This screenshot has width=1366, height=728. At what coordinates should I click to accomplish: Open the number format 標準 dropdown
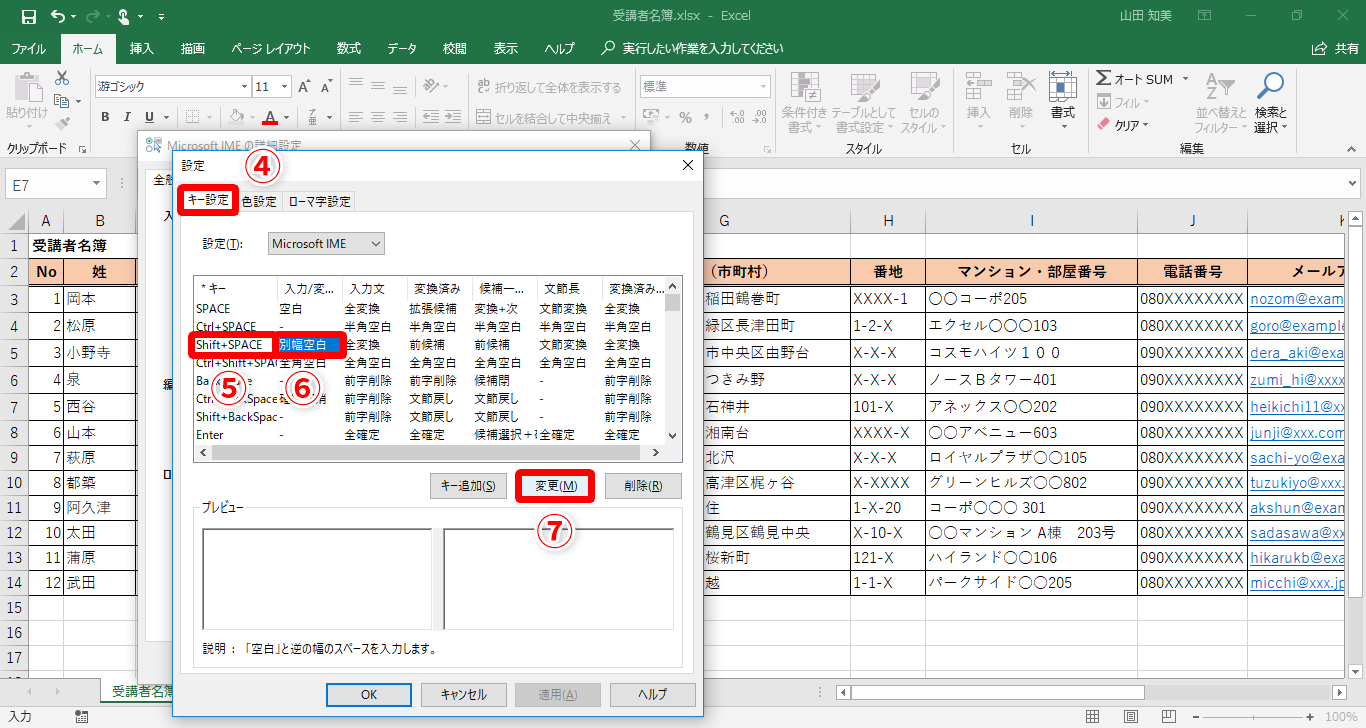pyautogui.click(x=762, y=87)
